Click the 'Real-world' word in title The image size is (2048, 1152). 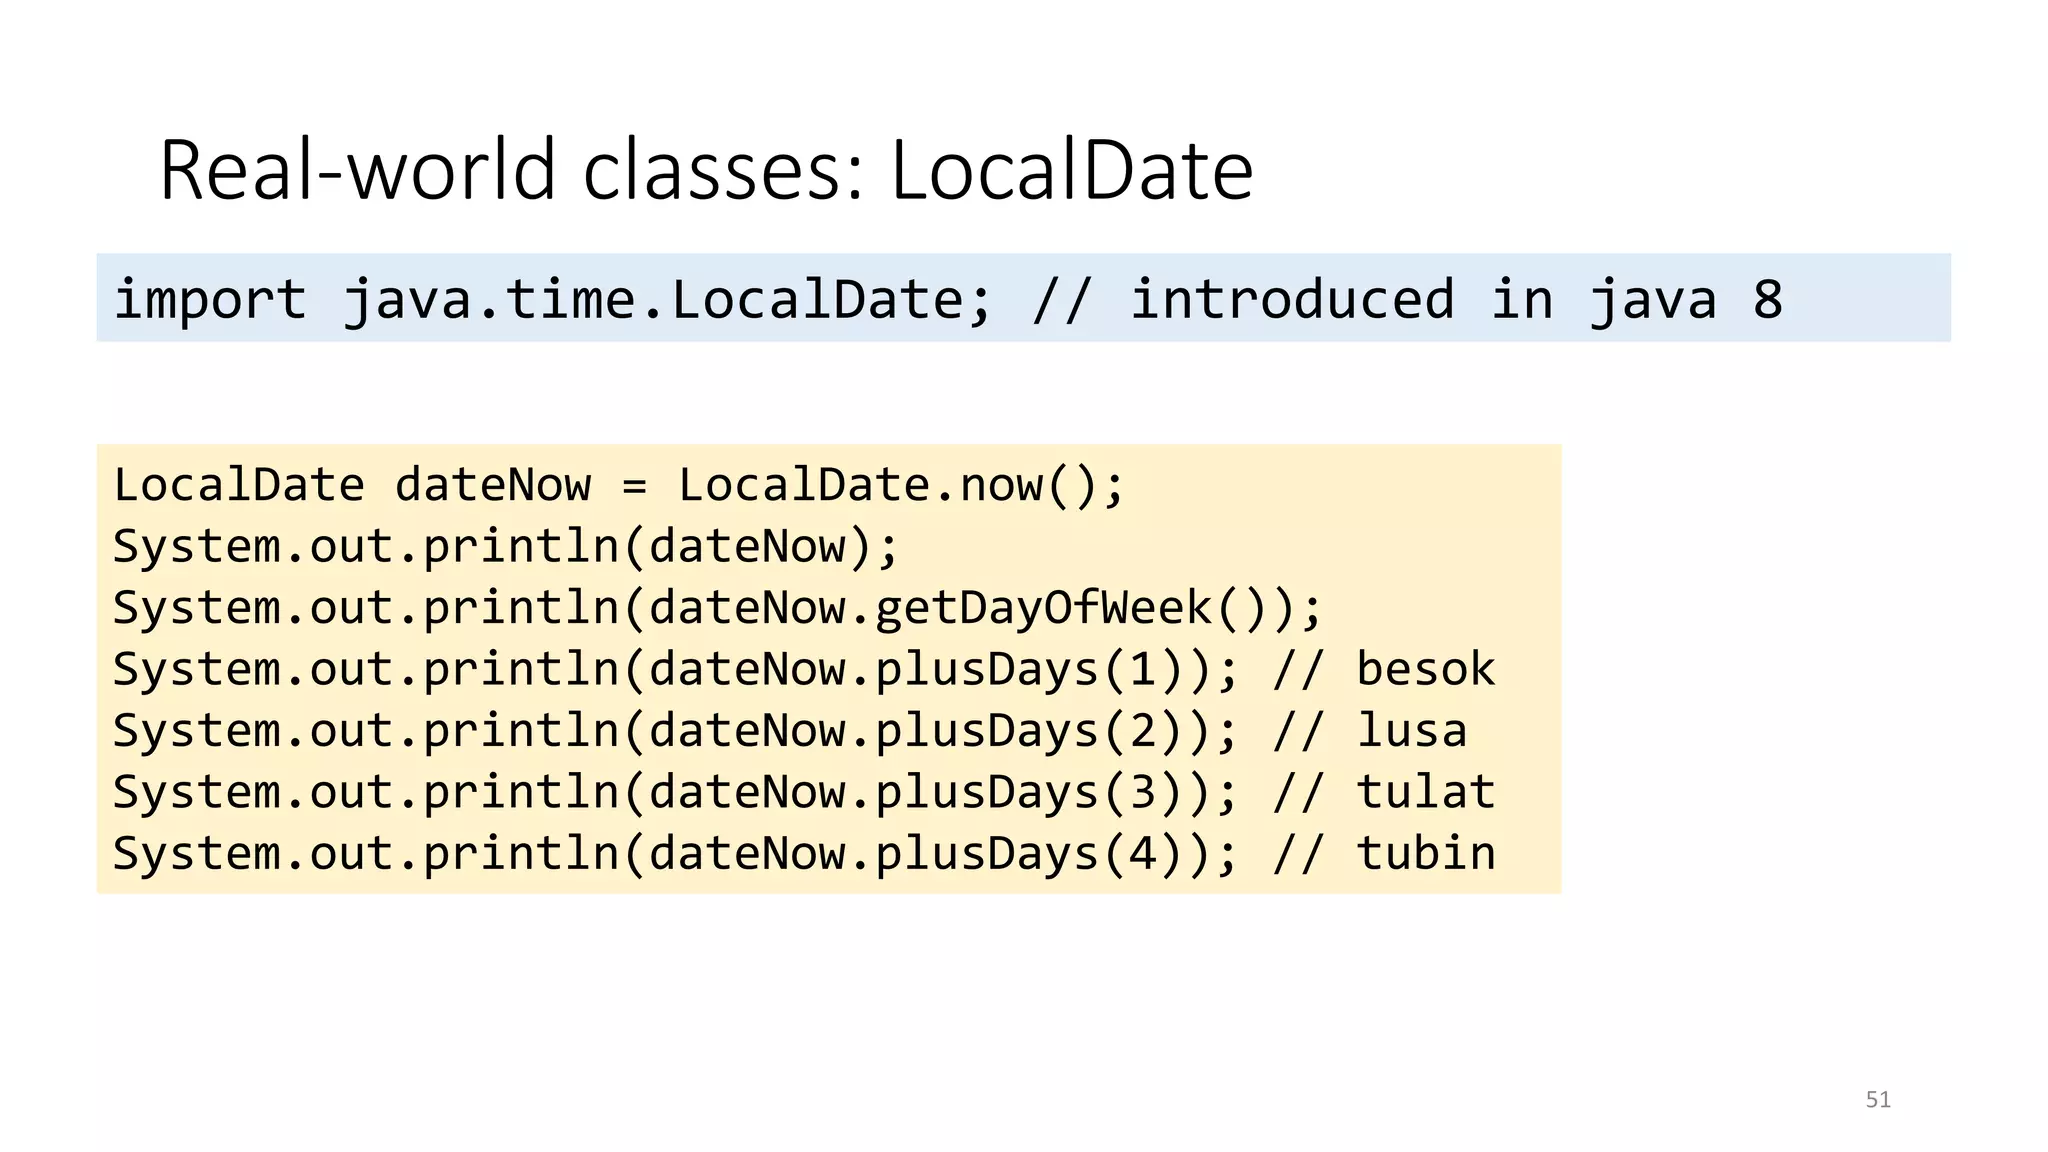357,171
